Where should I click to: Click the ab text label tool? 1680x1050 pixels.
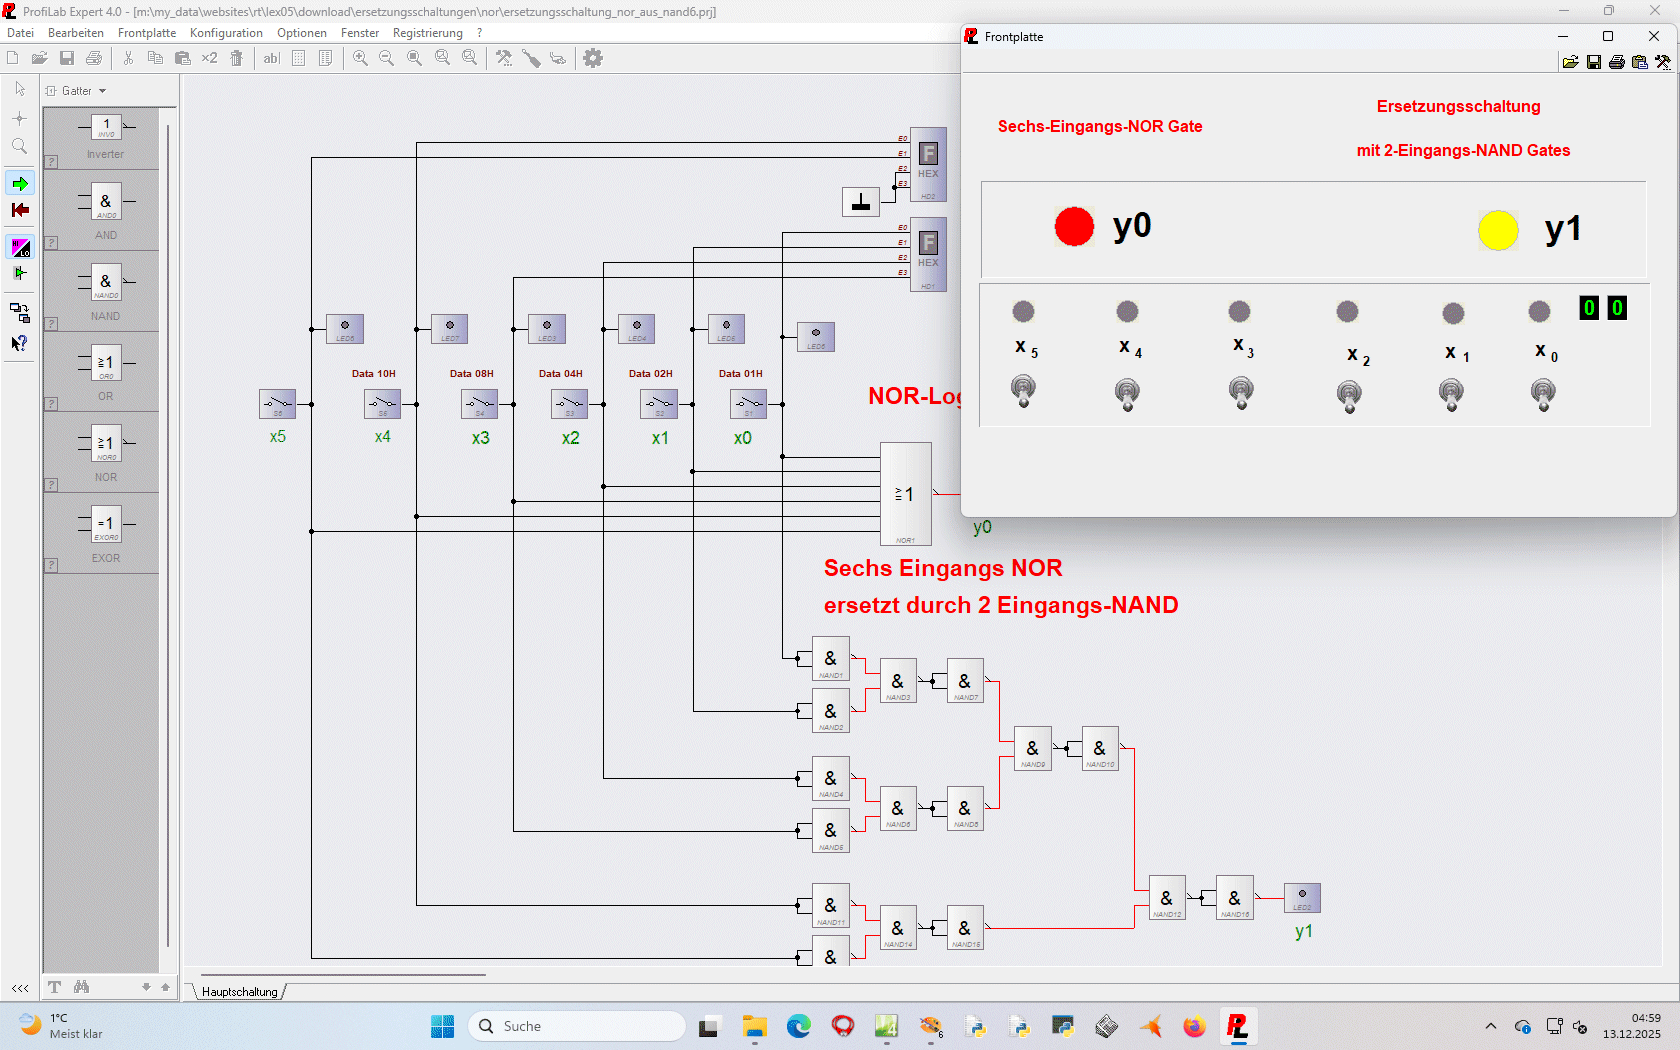click(271, 58)
